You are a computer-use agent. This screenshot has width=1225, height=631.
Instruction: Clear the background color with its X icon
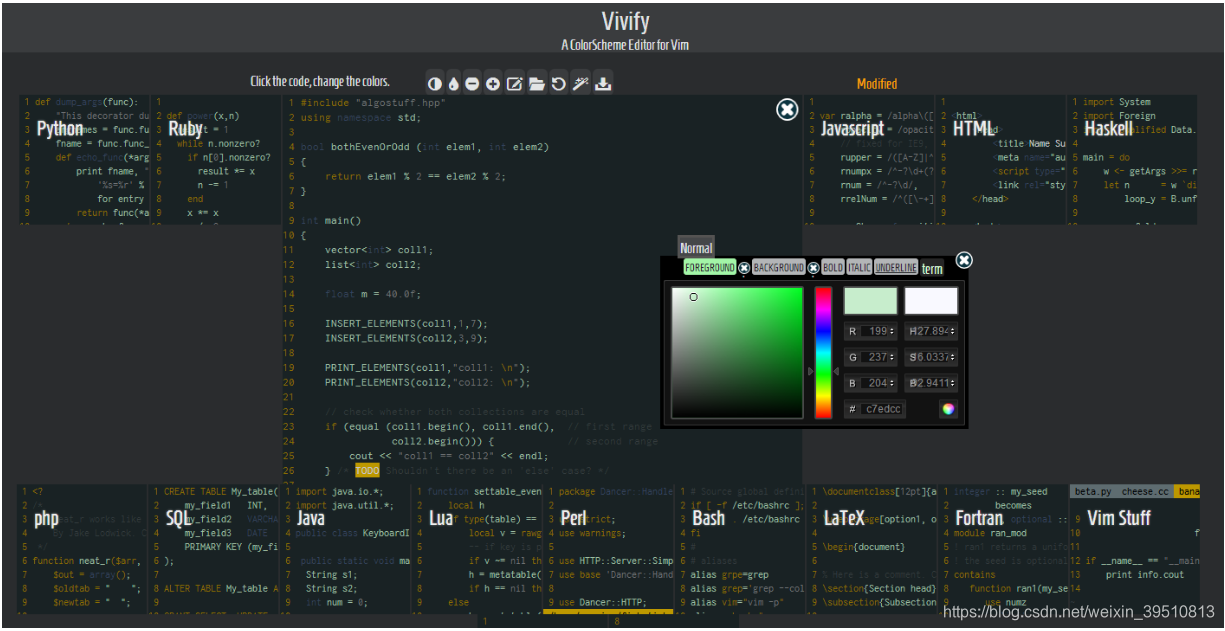813,268
